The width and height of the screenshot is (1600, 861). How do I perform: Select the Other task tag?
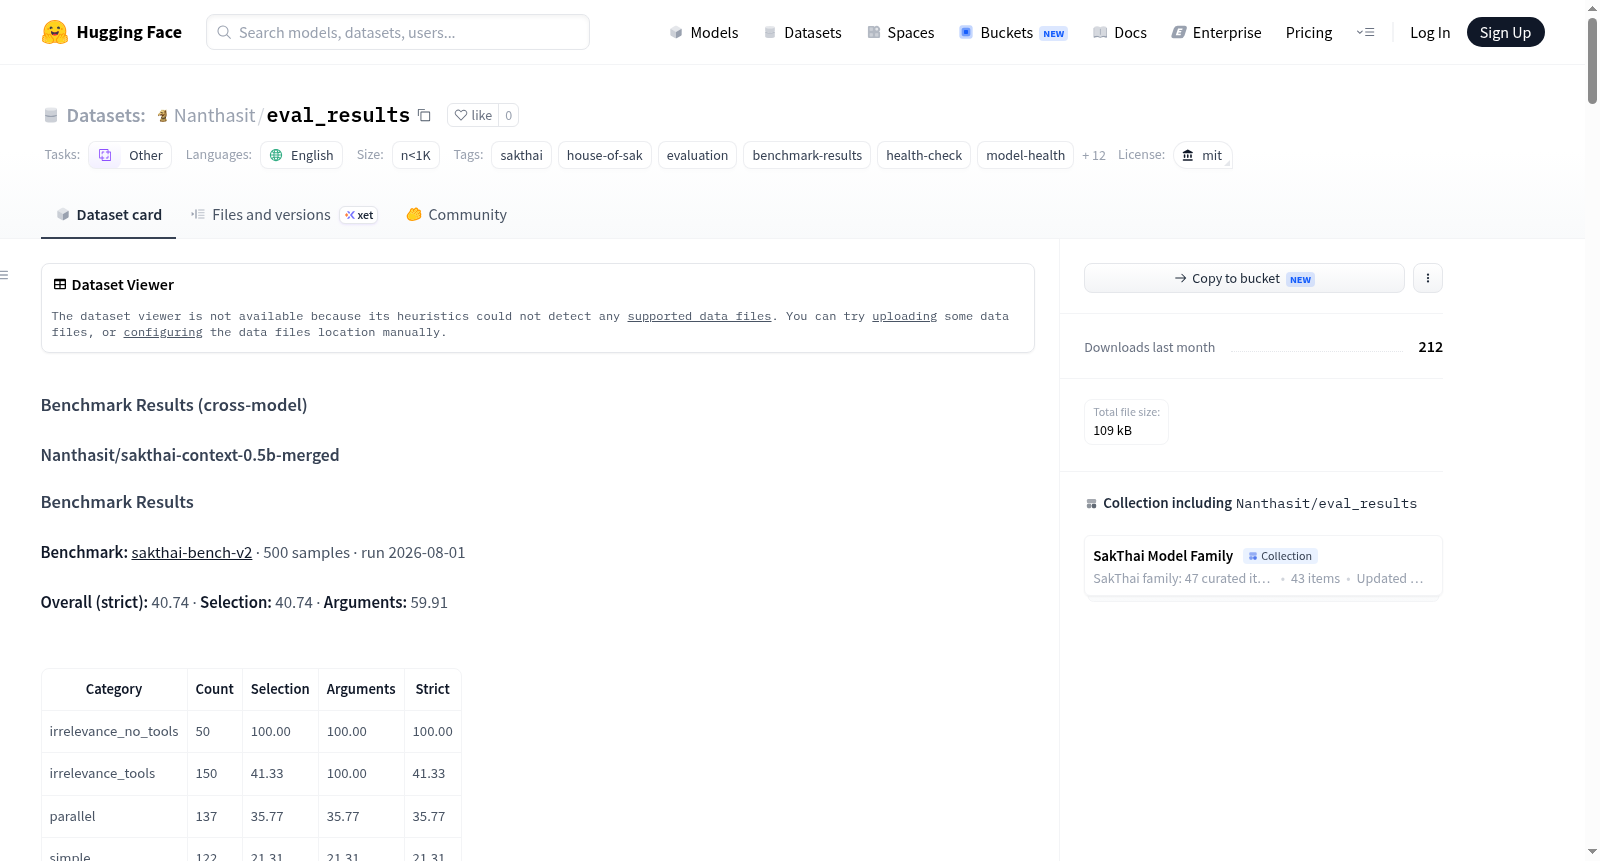pyautogui.click(x=130, y=155)
